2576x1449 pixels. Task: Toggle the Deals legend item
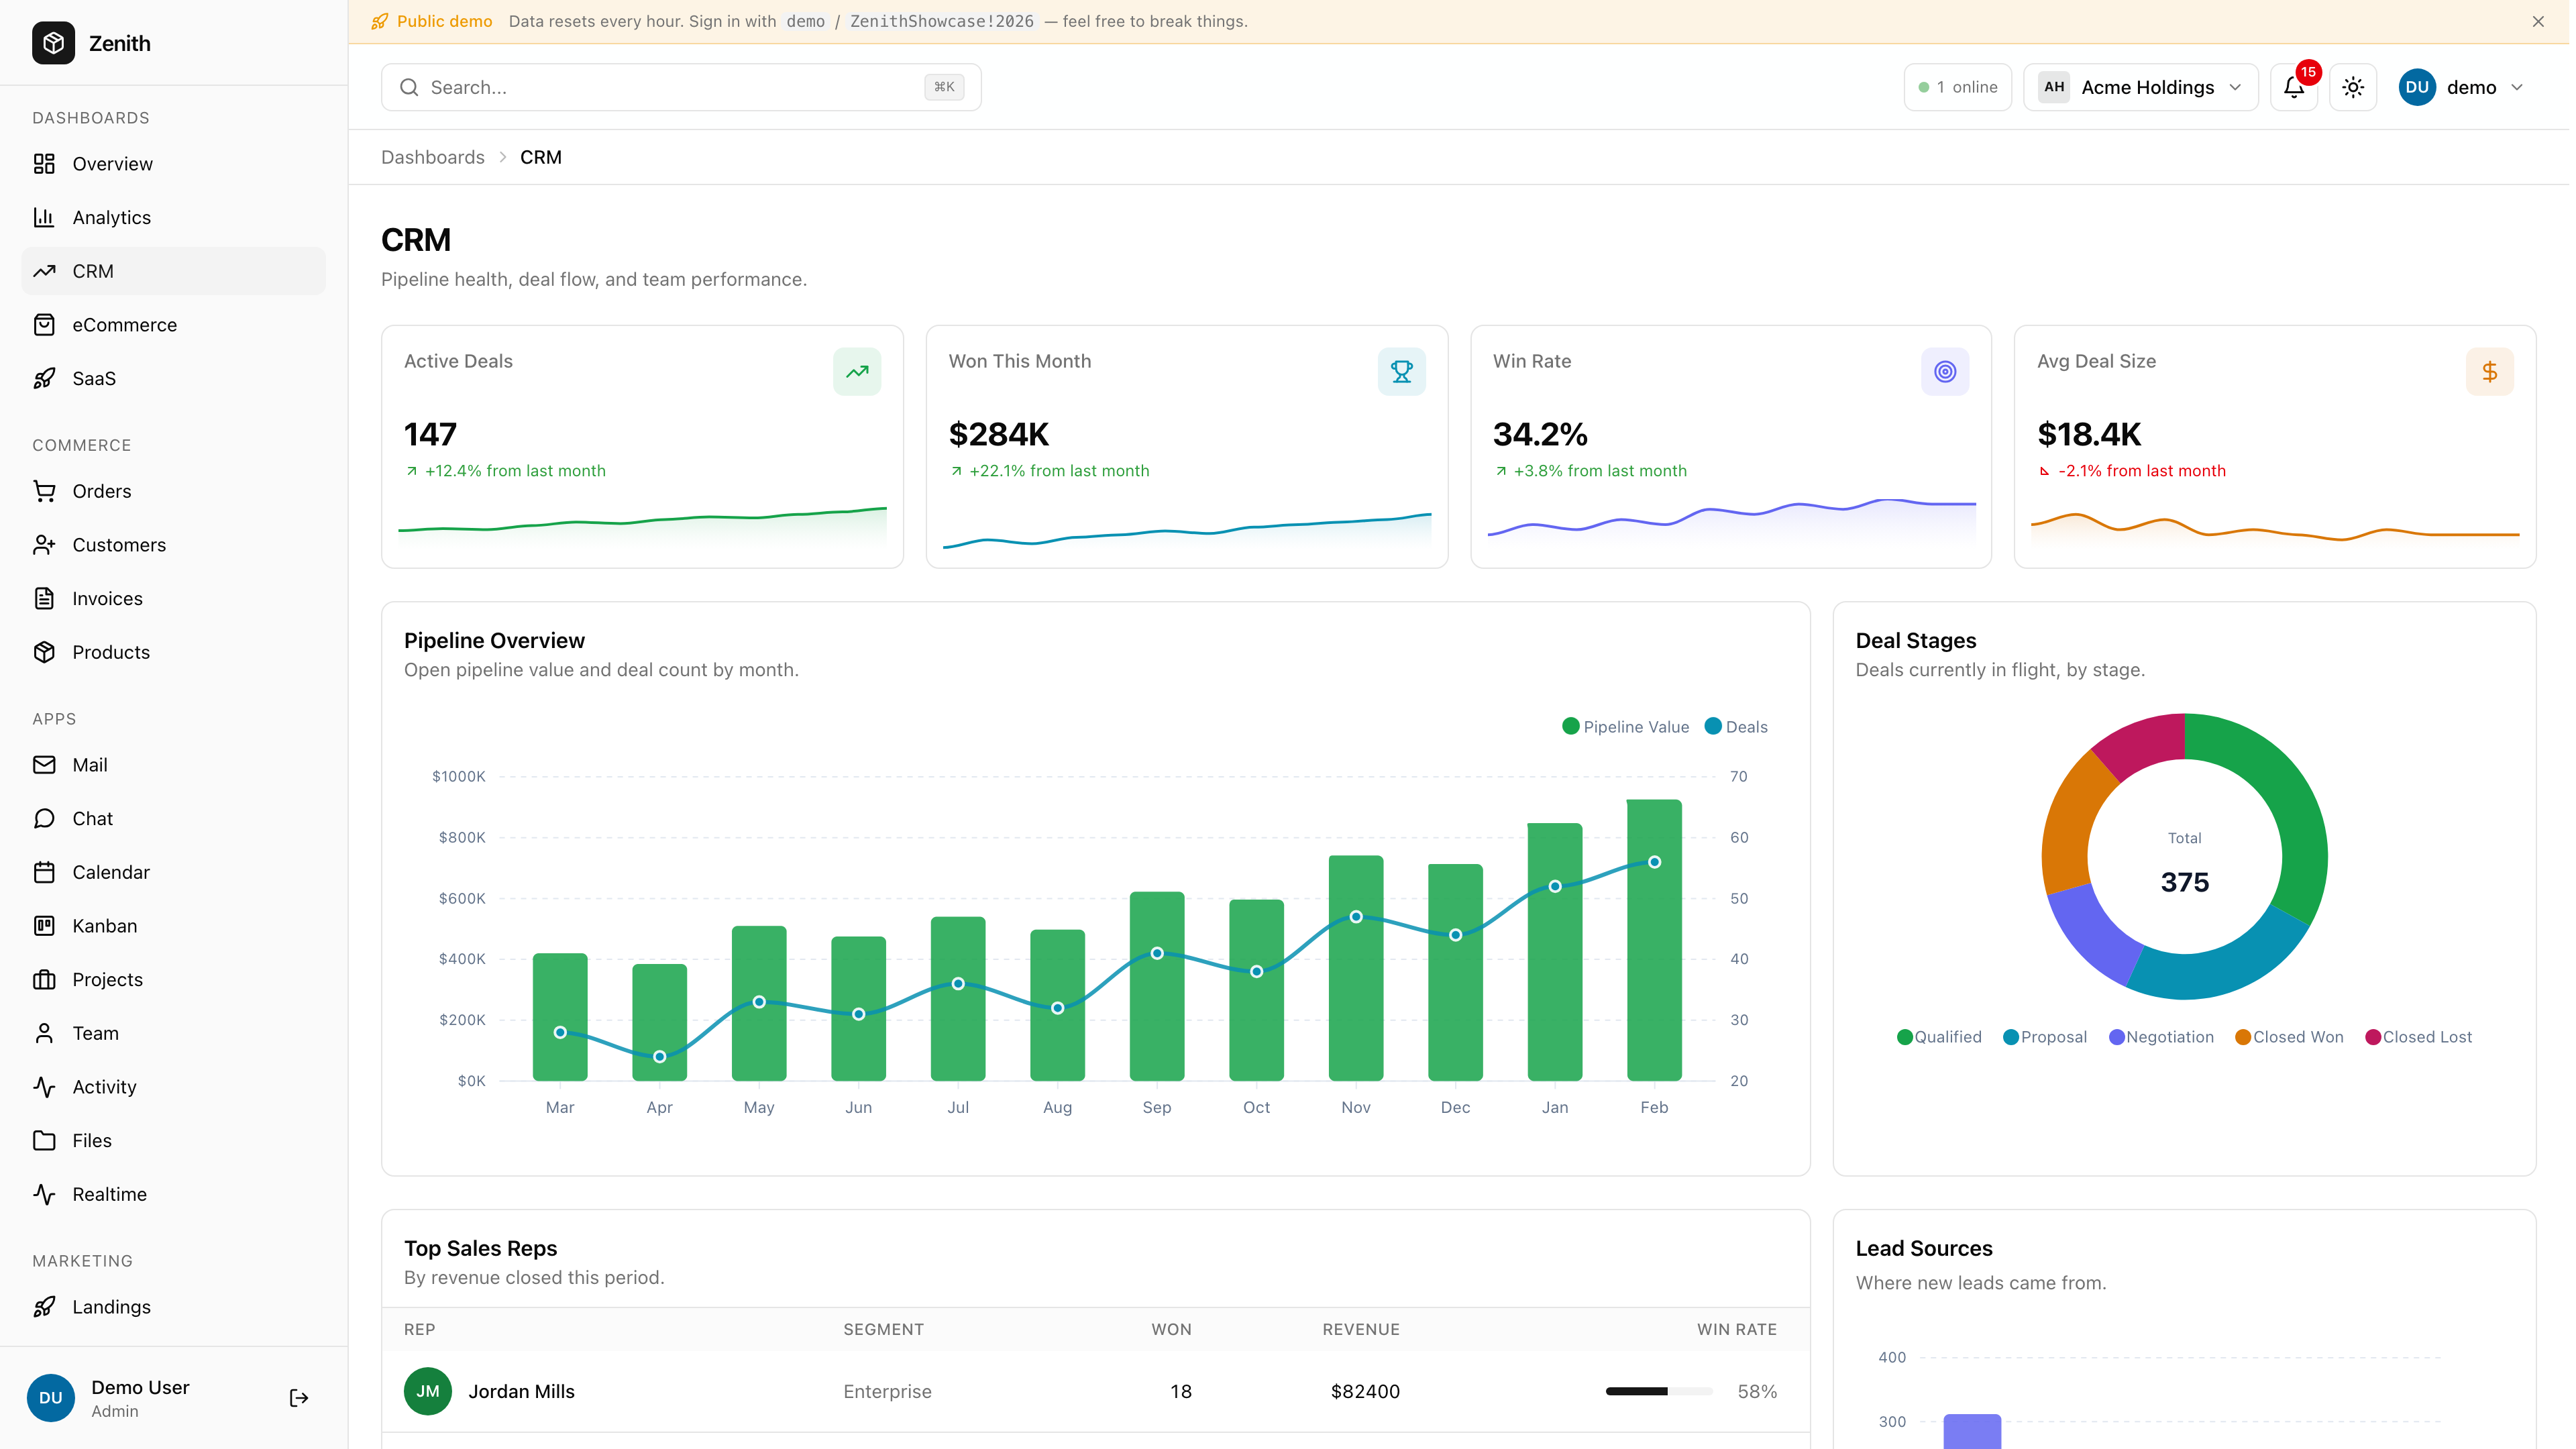1736,727
